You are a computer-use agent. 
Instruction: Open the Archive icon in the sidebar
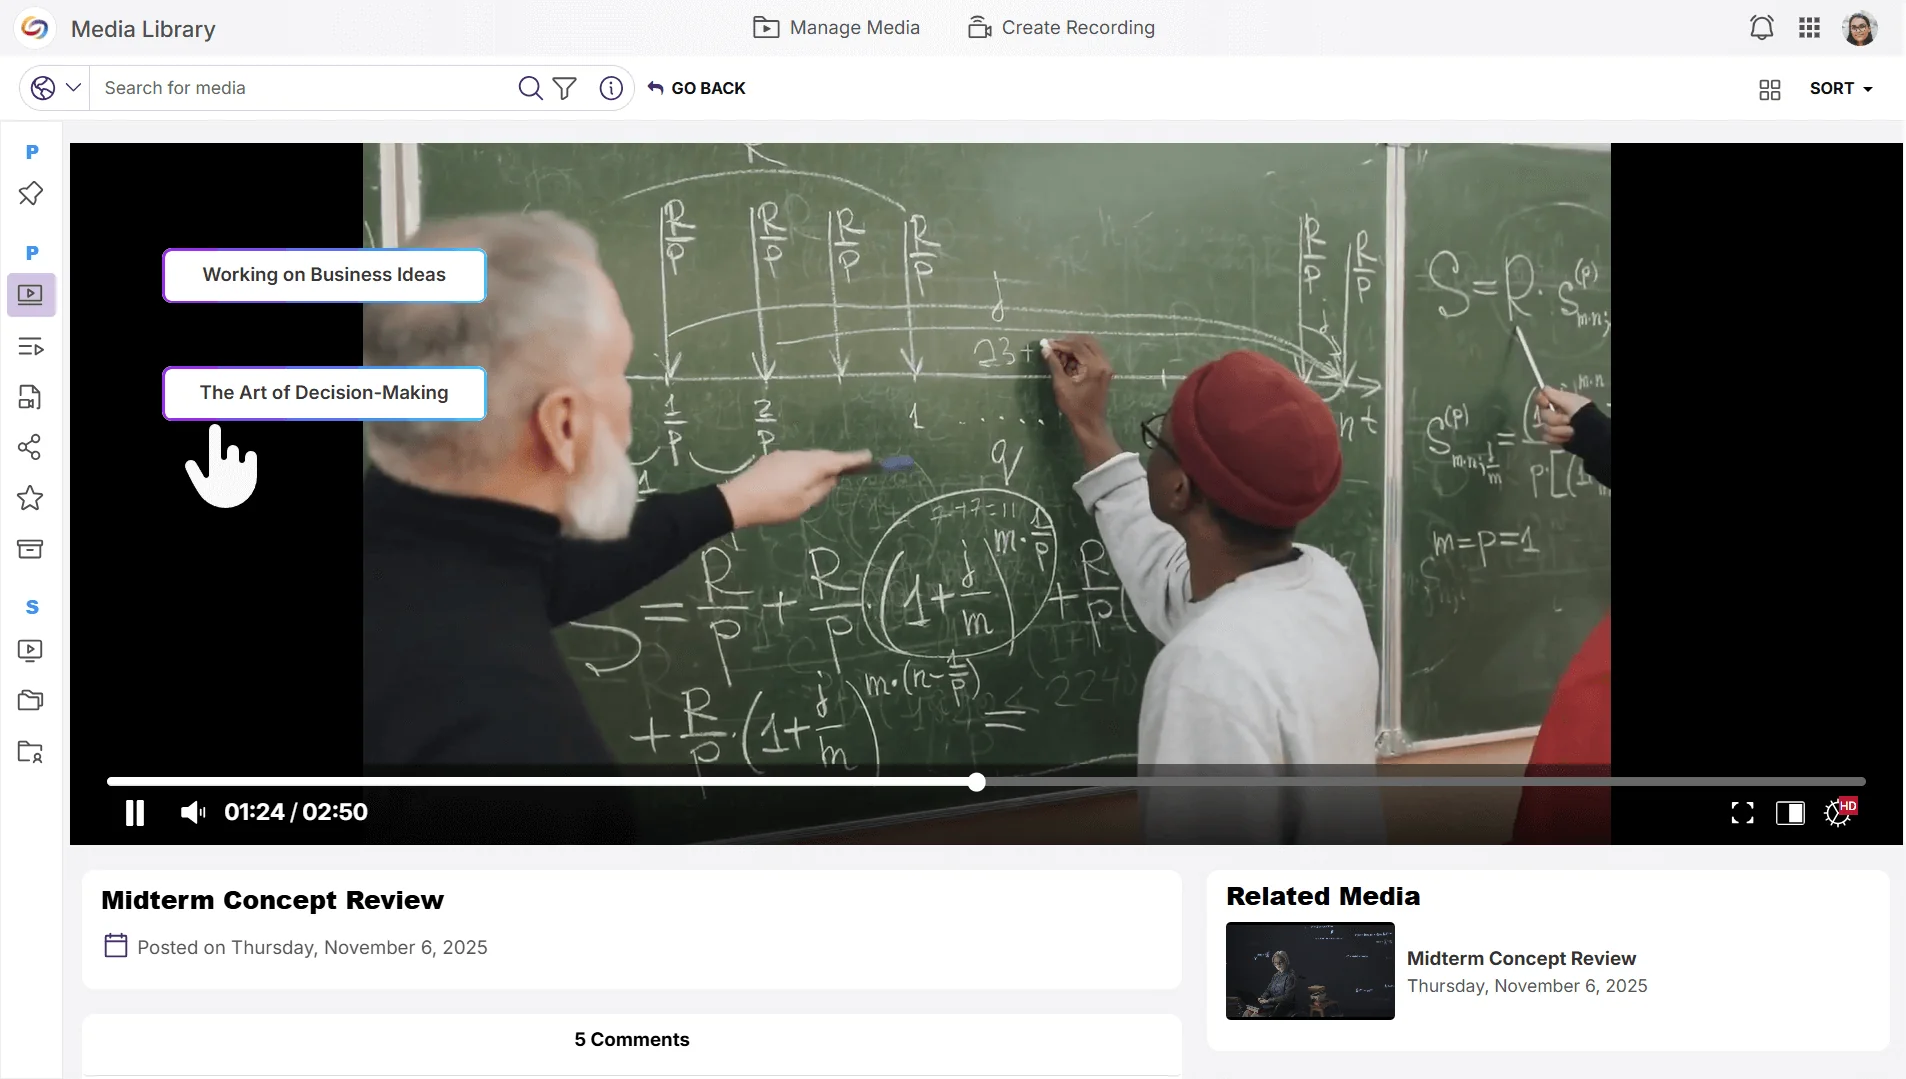tap(31, 548)
